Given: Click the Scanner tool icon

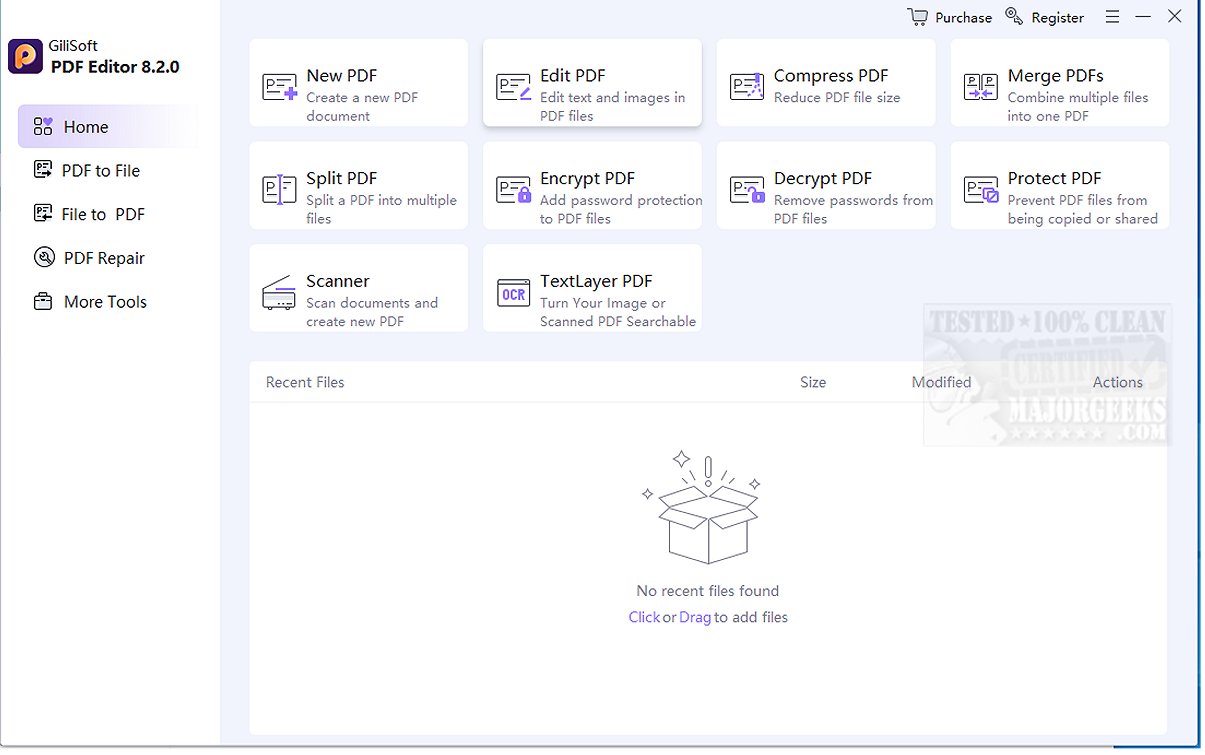Looking at the screenshot, I should pos(278,289).
